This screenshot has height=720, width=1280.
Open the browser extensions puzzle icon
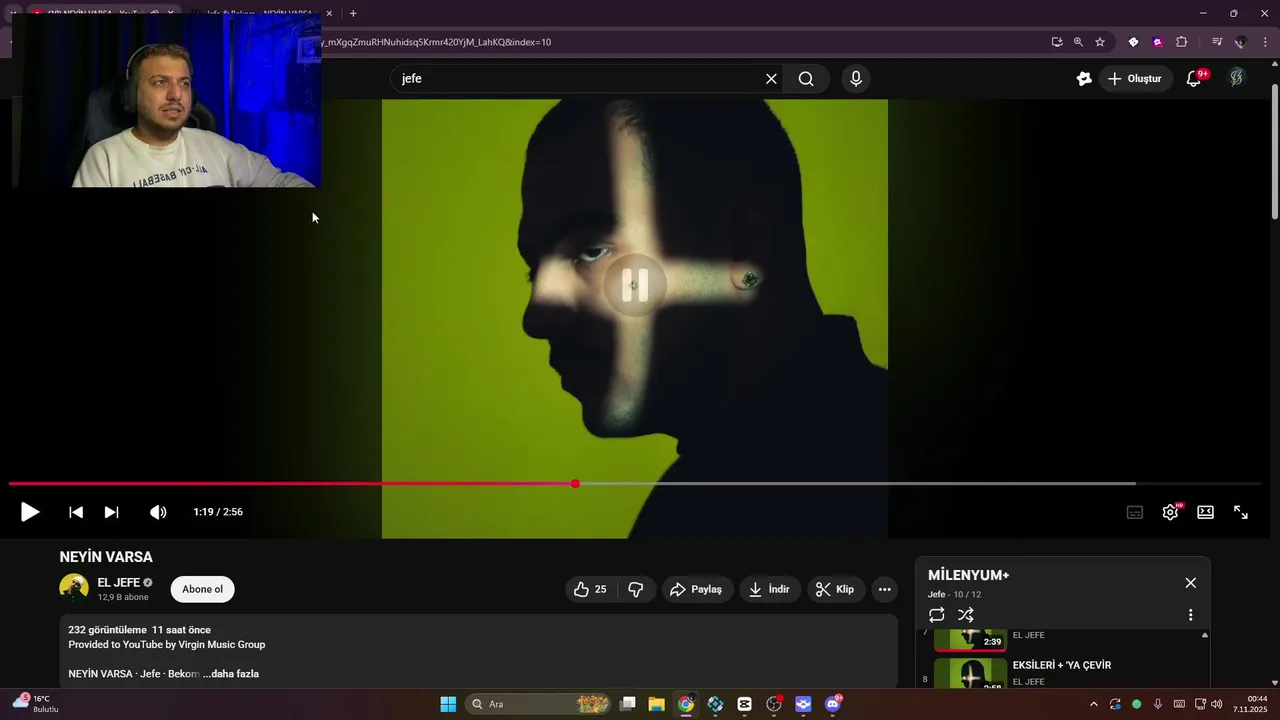[1181, 42]
